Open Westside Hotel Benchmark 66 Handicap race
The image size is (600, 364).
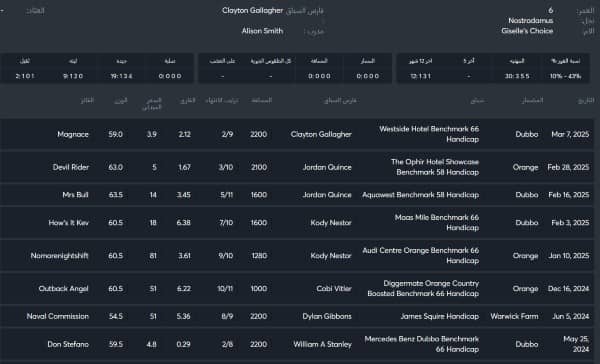(x=429, y=134)
